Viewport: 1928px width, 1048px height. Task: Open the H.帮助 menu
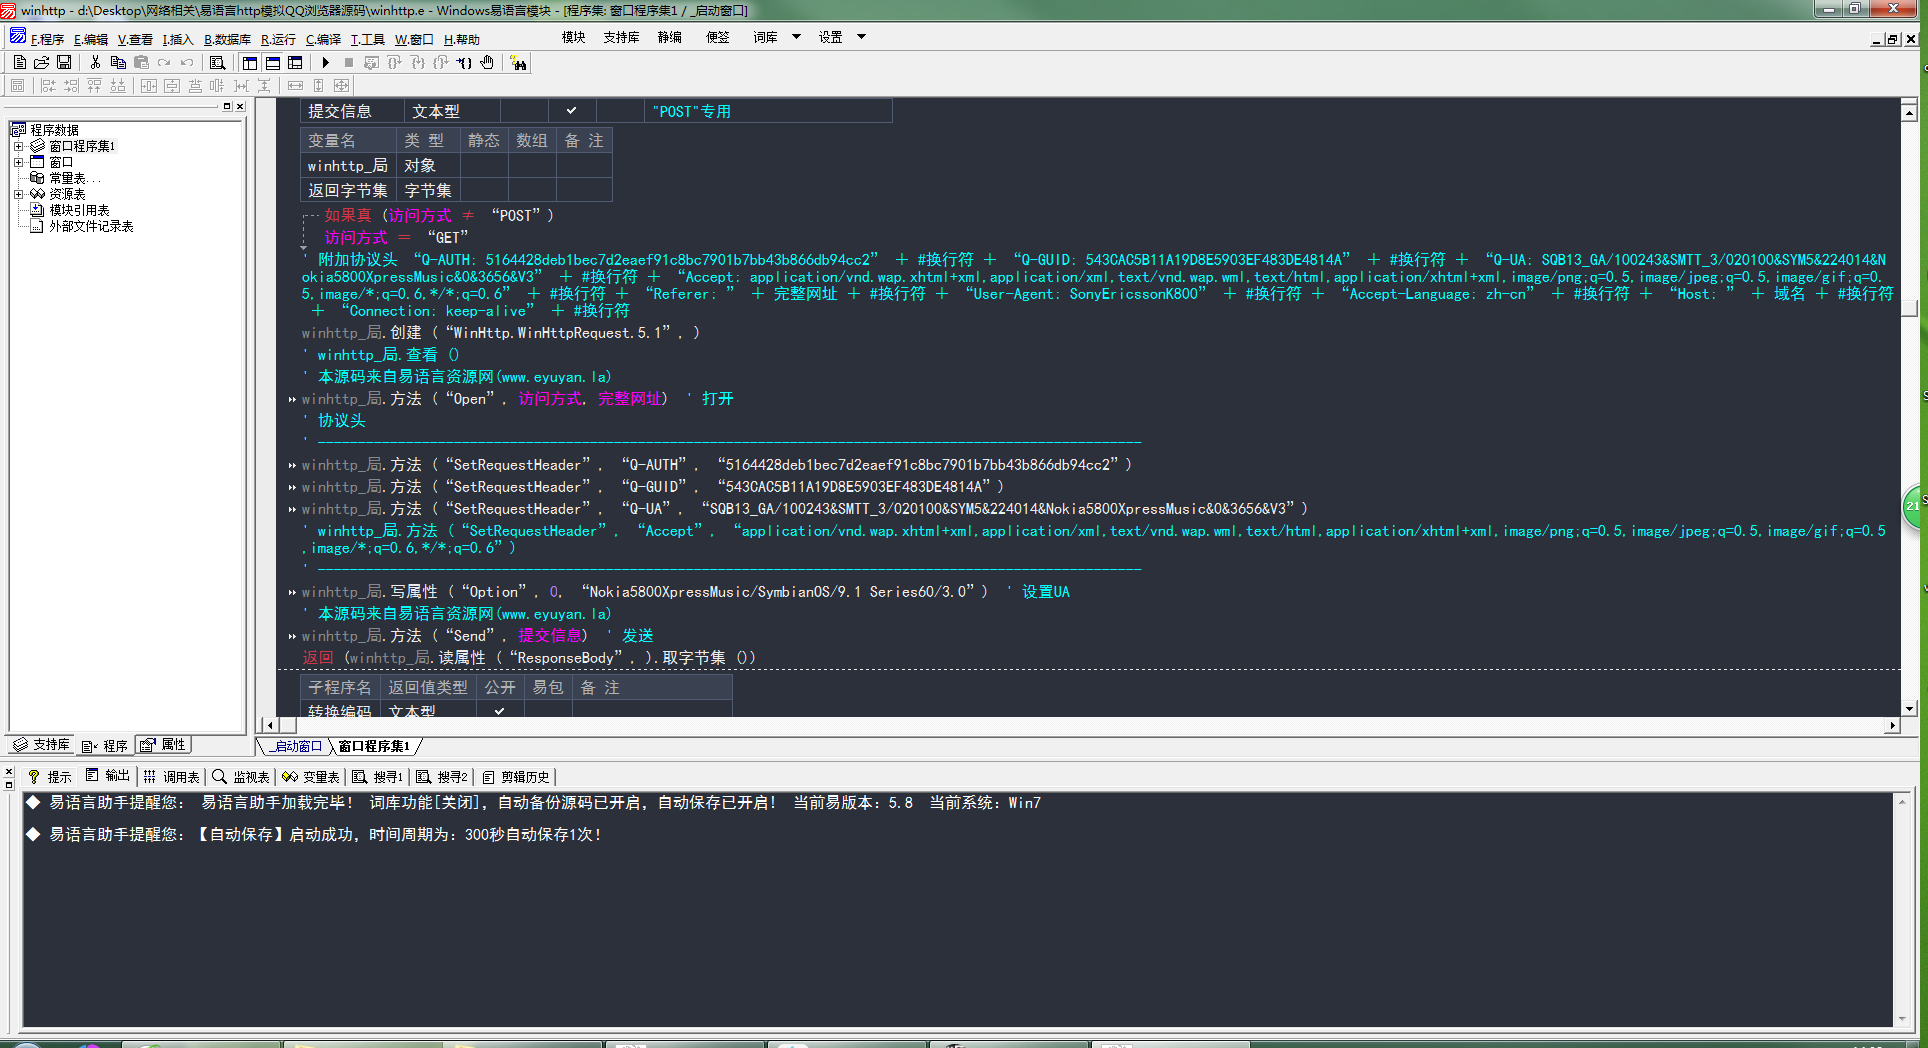tap(462, 40)
